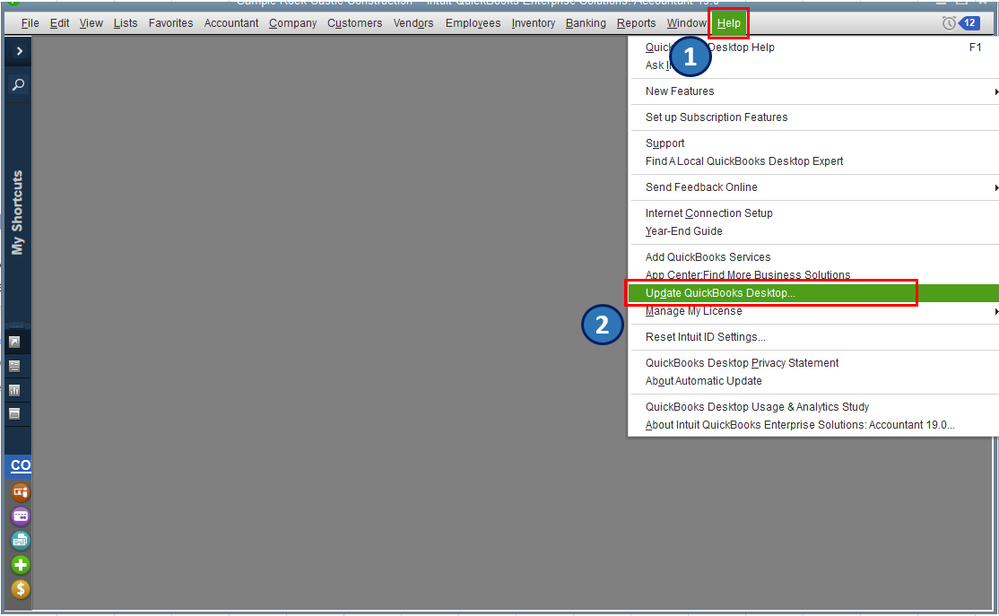The width and height of the screenshot is (999, 616).
Task: Choose App Center: Find More Business Solutions
Action: [x=814, y=275]
